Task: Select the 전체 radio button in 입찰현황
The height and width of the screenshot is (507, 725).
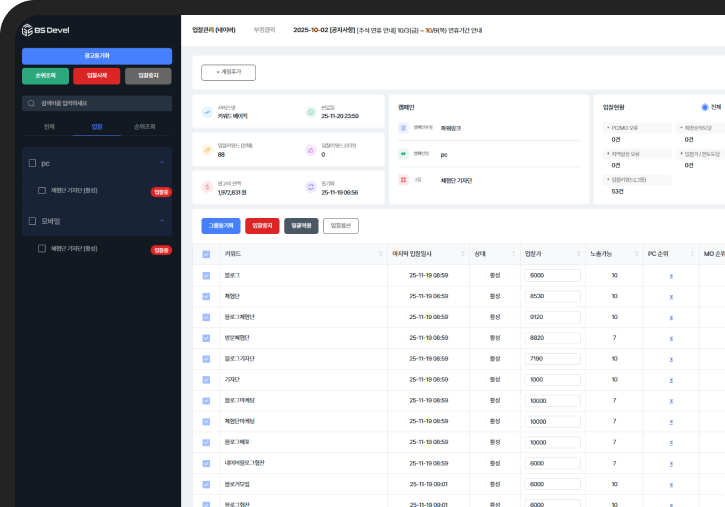Action: coord(705,107)
